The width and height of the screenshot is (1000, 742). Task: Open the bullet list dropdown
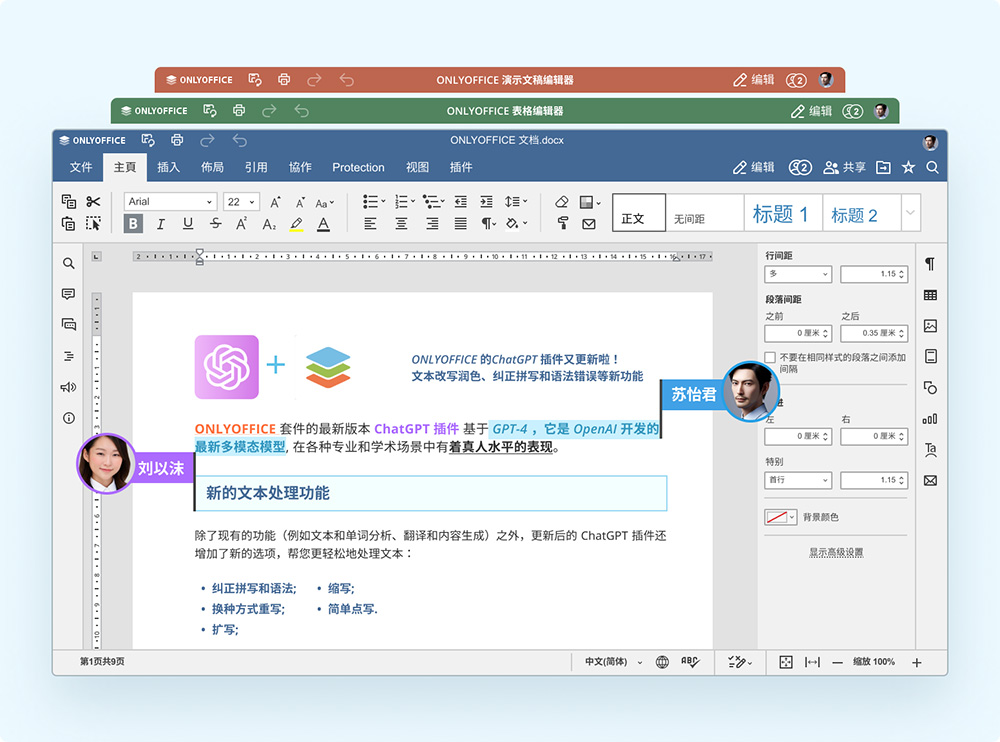click(x=374, y=202)
